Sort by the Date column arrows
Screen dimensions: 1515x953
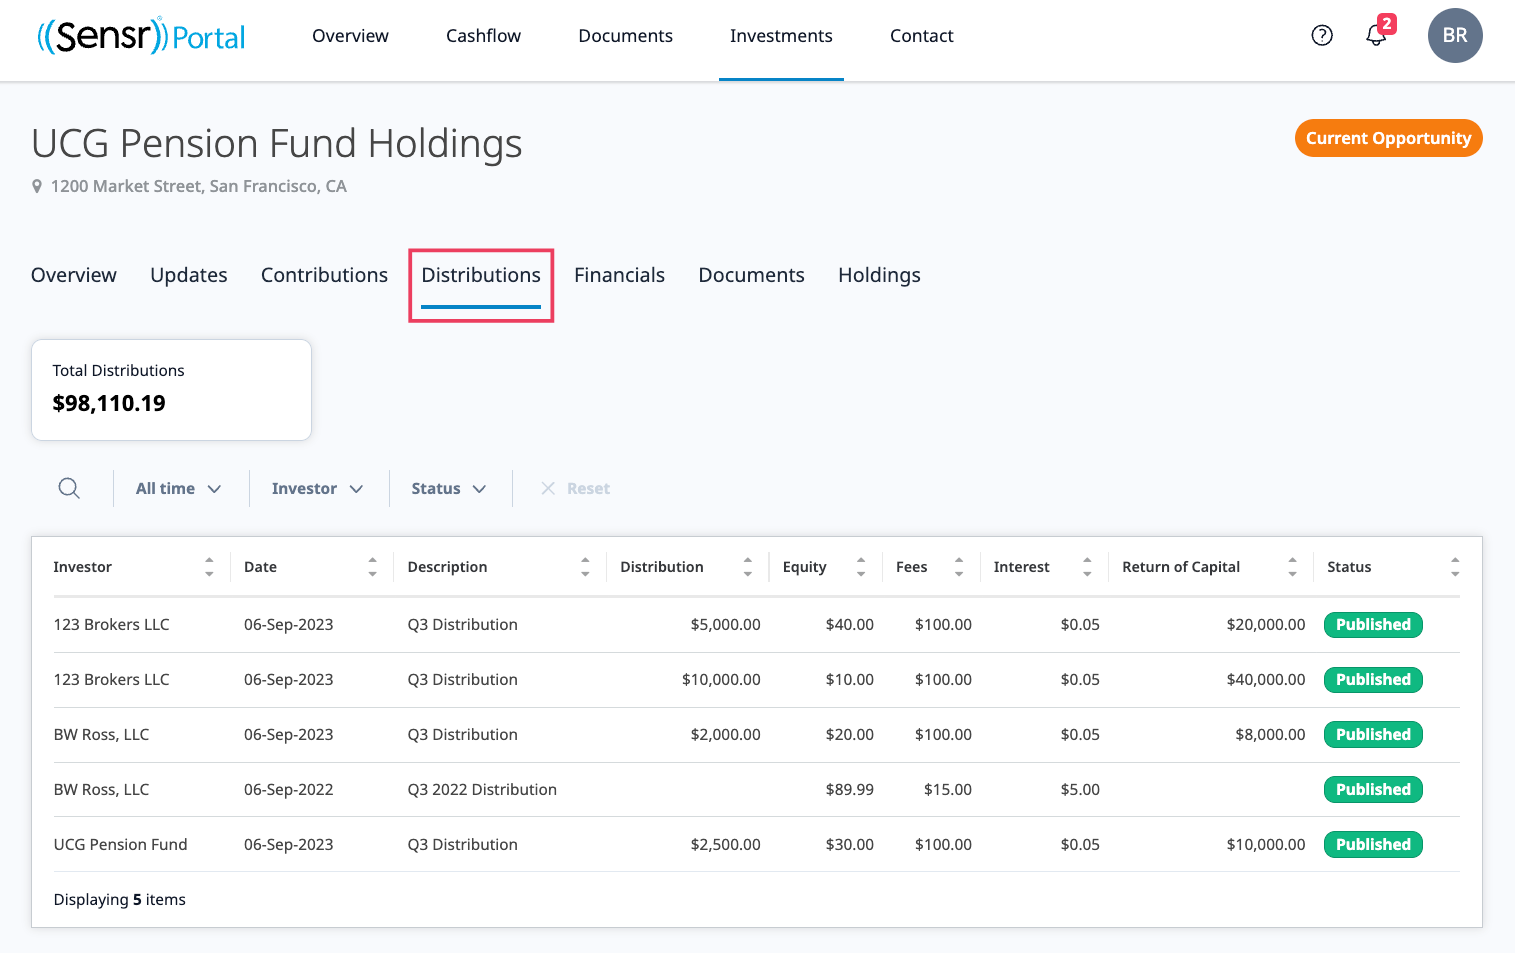(372, 567)
